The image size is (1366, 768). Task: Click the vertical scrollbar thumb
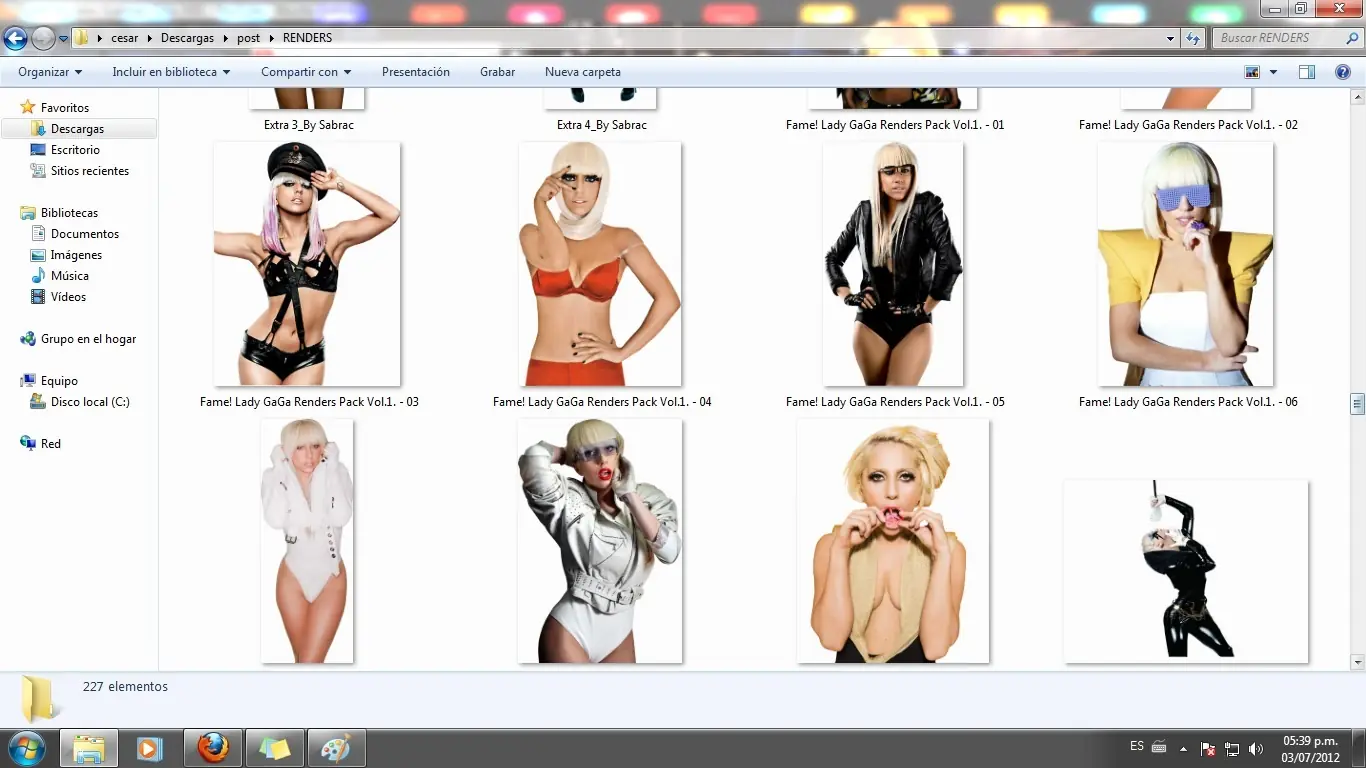(1357, 404)
